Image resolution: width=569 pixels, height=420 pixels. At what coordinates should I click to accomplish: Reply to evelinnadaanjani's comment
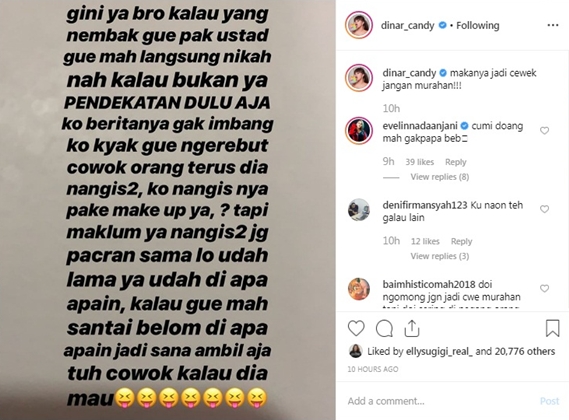[x=455, y=162]
